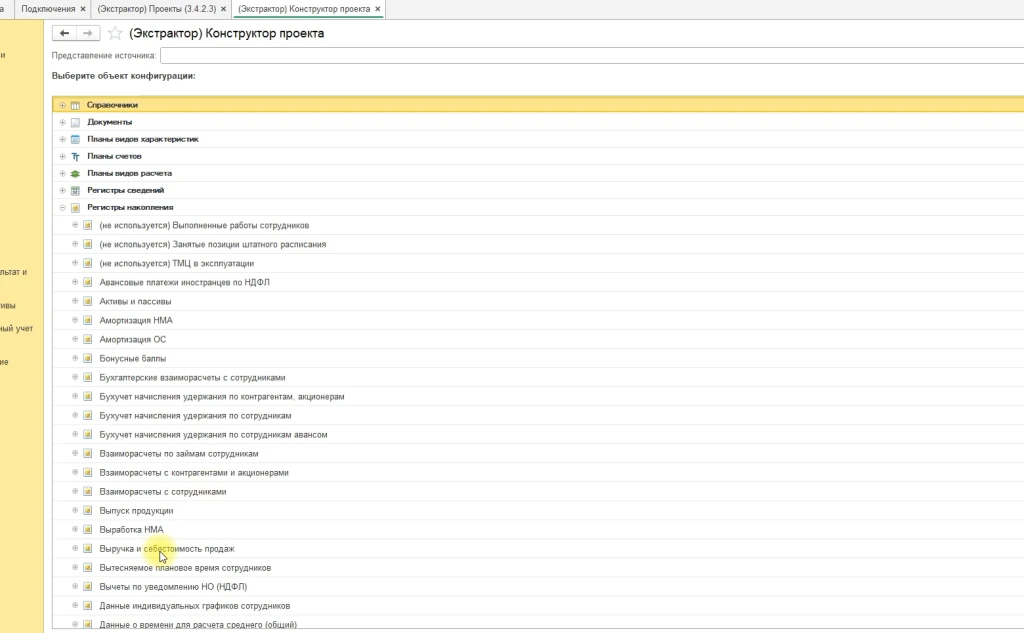The width and height of the screenshot is (1024, 633).
Task: Click the Документы document icon
Action: tap(75, 122)
